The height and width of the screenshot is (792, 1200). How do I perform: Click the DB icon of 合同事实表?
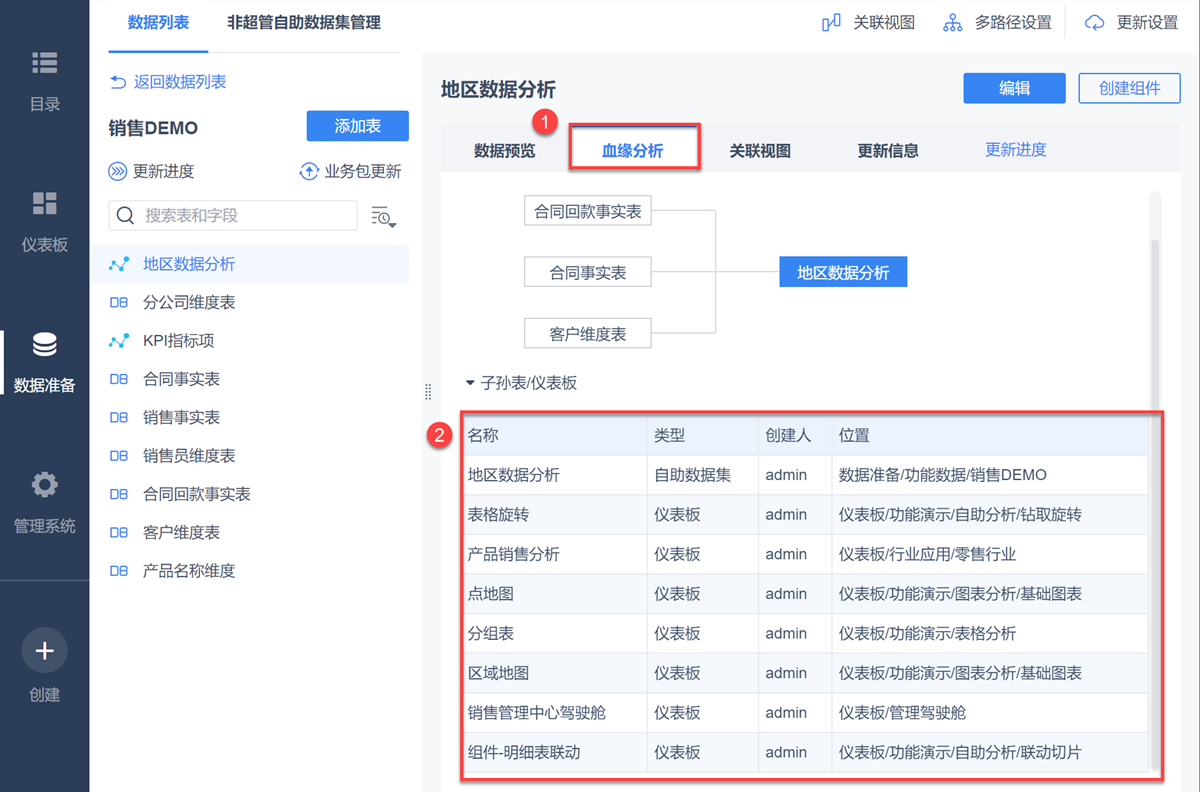click(119, 379)
